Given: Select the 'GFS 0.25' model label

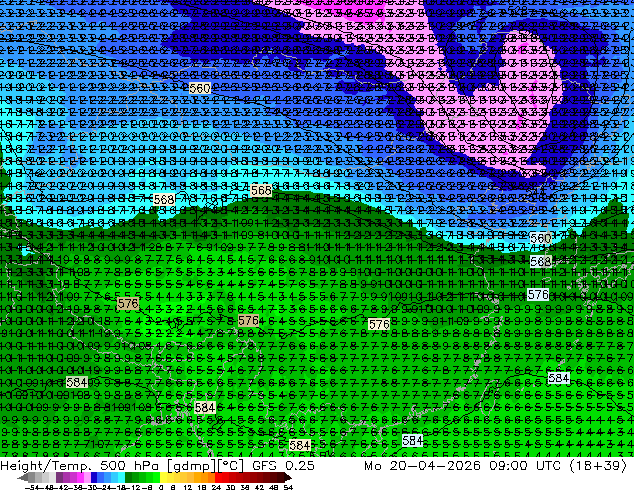Looking at the screenshot, I should [283, 466].
